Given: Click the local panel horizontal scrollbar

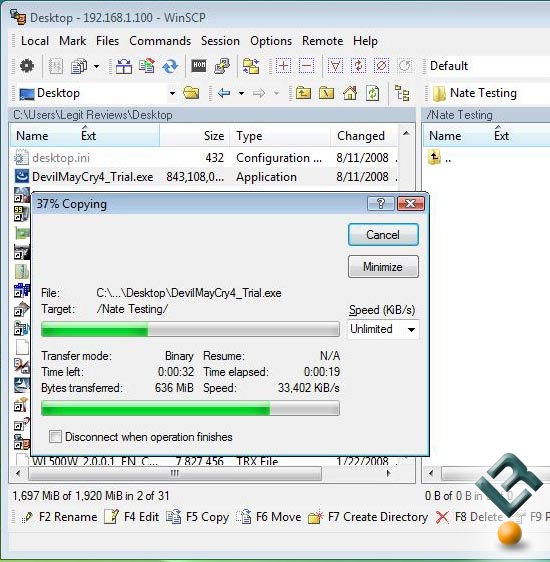Looking at the screenshot, I should (175, 474).
